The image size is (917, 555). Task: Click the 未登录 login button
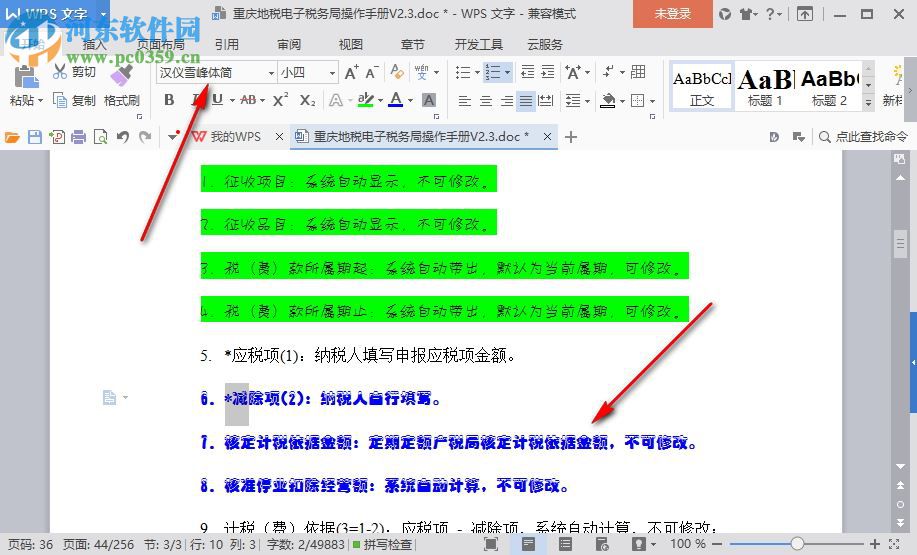pos(673,14)
